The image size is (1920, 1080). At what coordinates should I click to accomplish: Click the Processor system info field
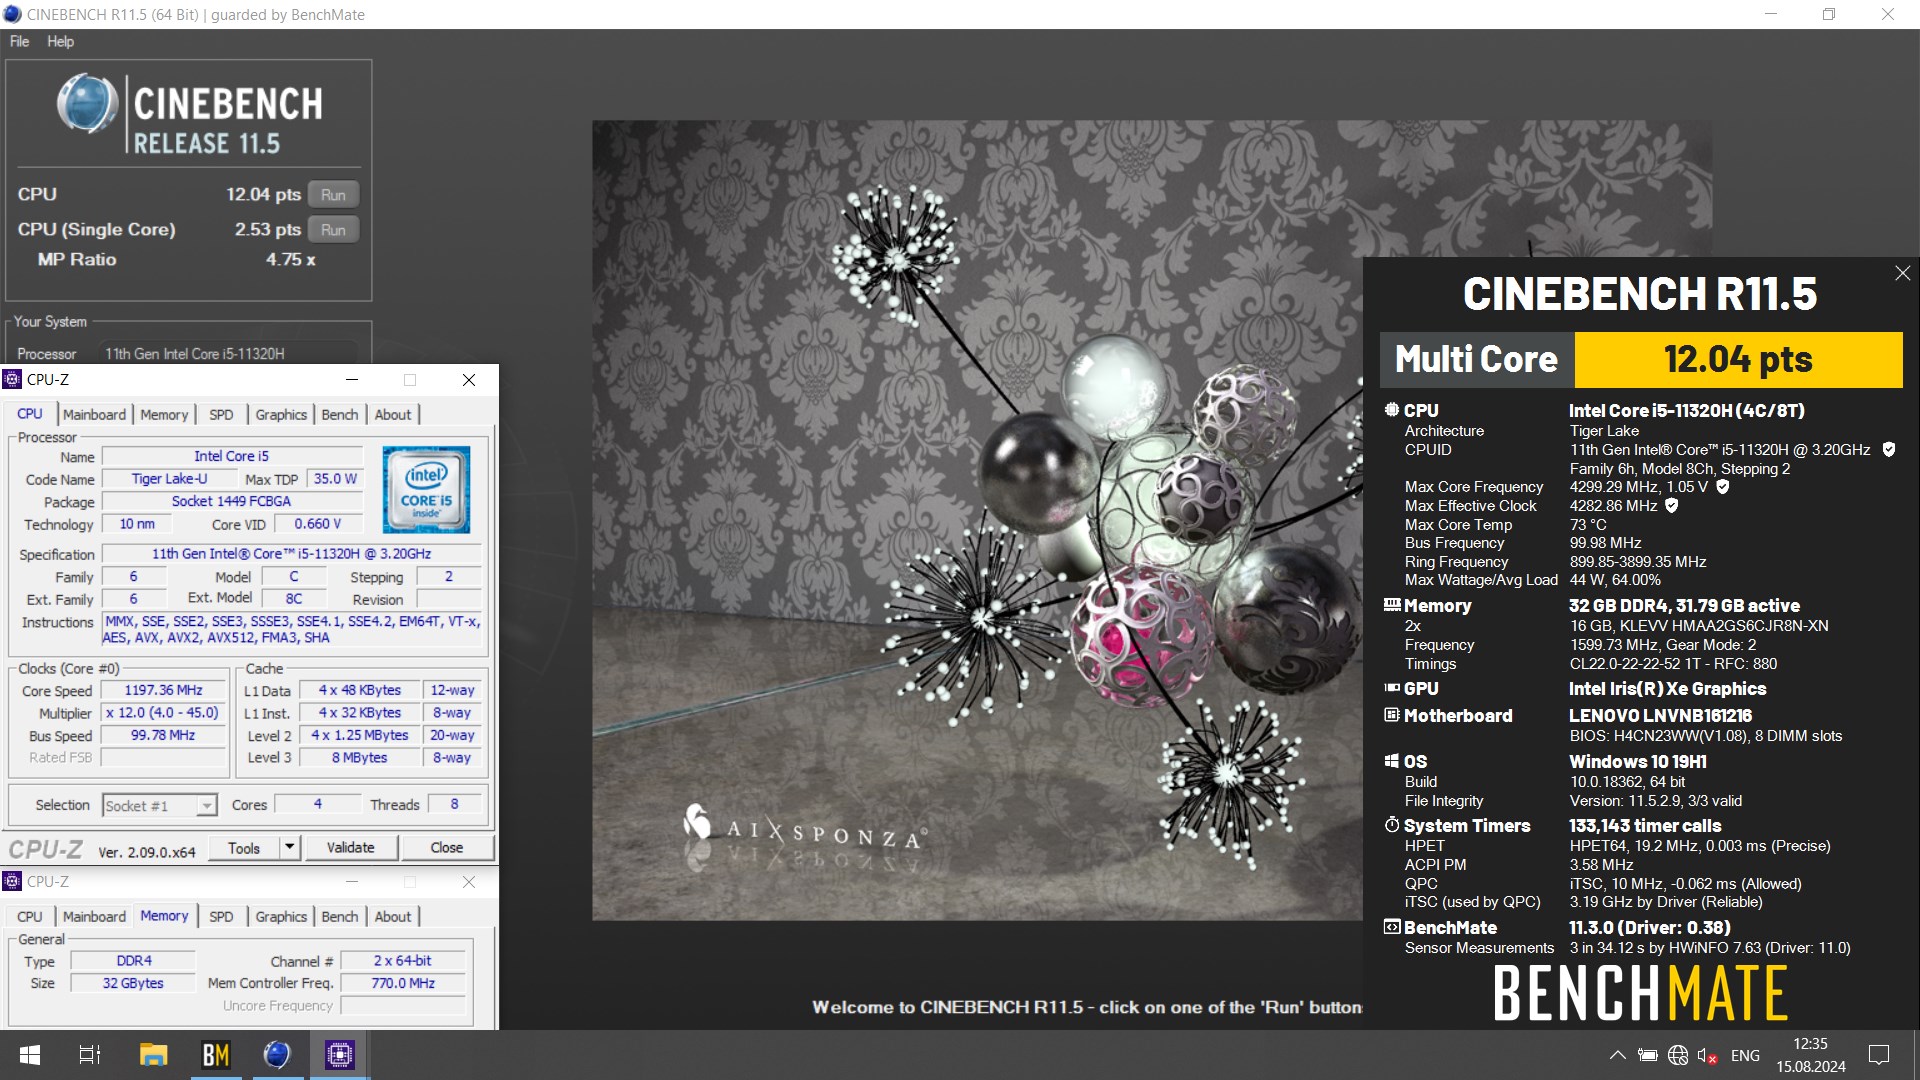coord(230,353)
